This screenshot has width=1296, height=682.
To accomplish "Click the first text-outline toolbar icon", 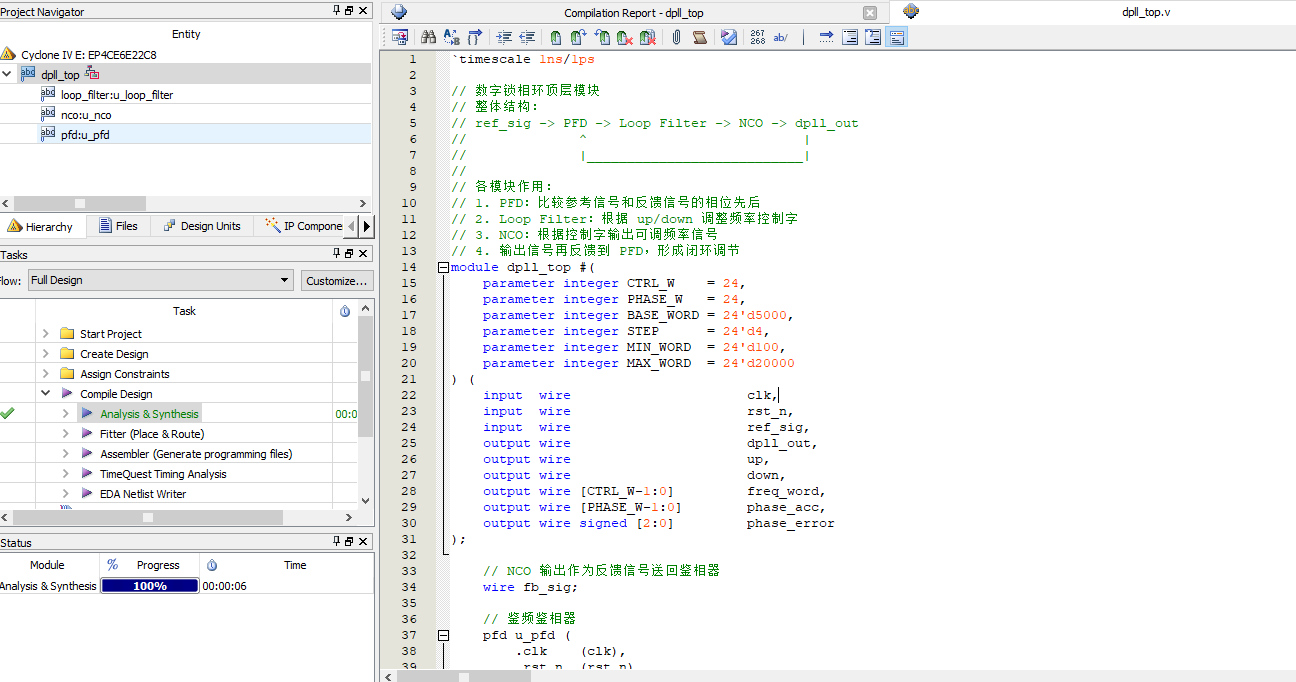I will tap(850, 37).
